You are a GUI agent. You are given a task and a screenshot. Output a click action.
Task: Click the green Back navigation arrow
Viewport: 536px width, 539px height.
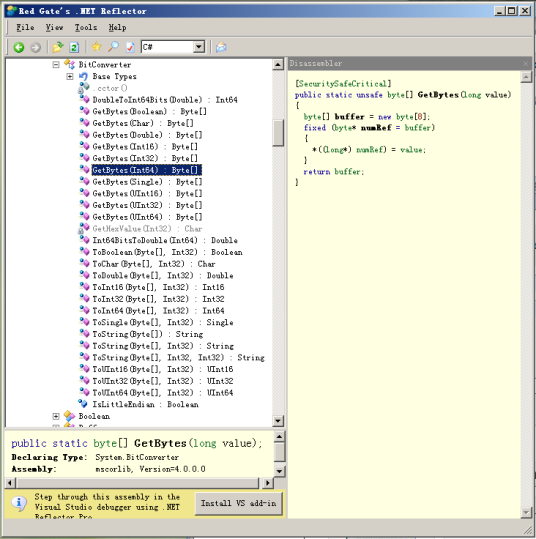click(x=19, y=47)
